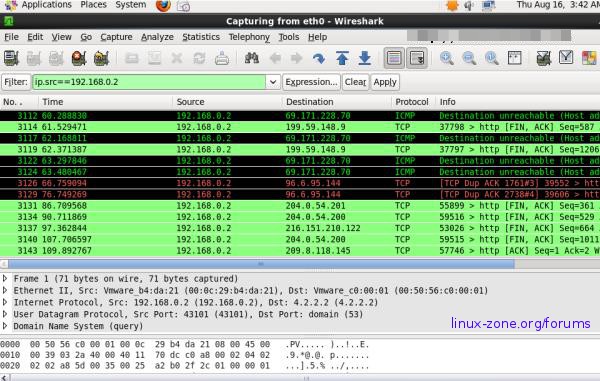
Task: Jump to the last packet
Action: pyautogui.click(x=365, y=59)
